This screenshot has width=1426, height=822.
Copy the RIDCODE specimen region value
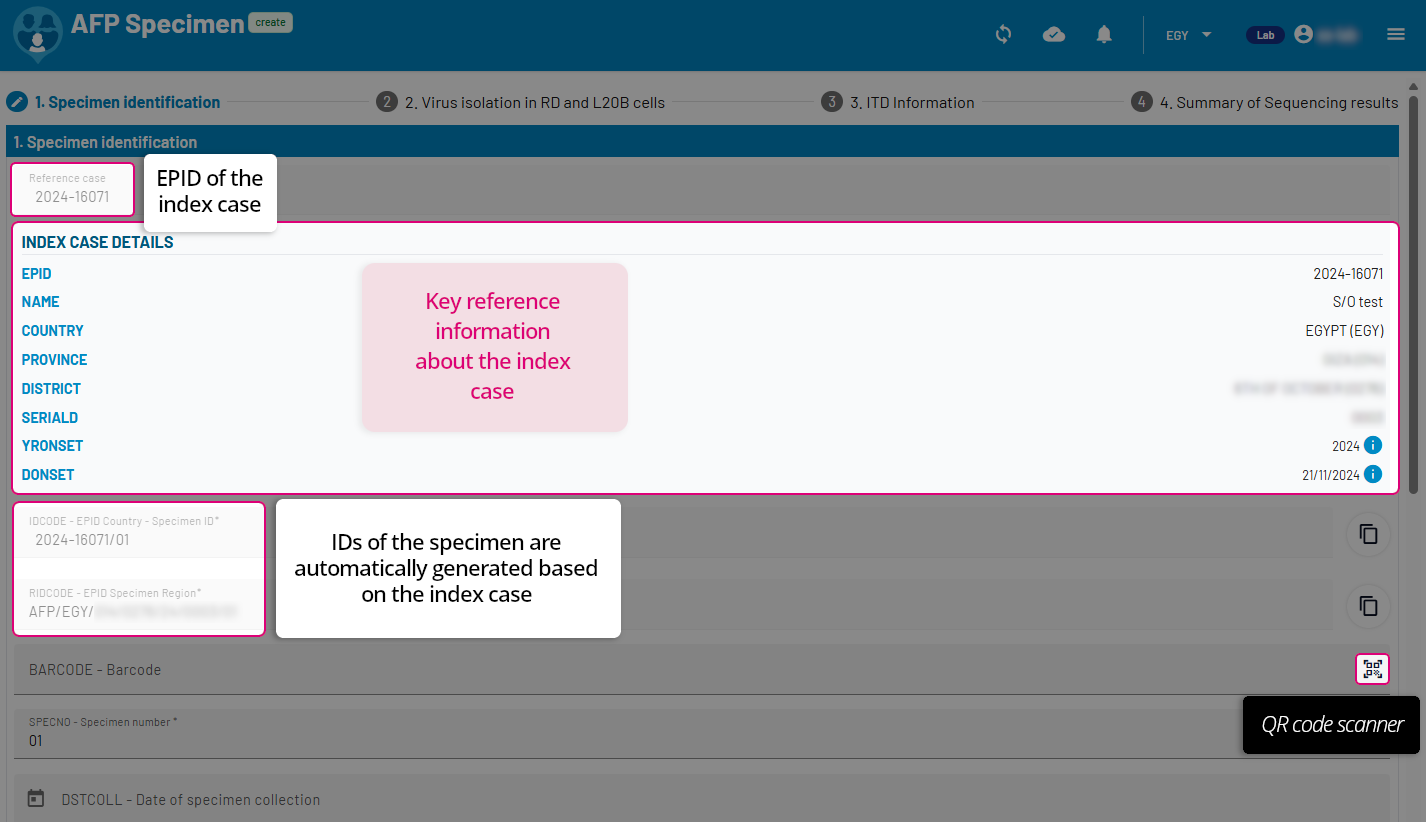coord(1367,606)
